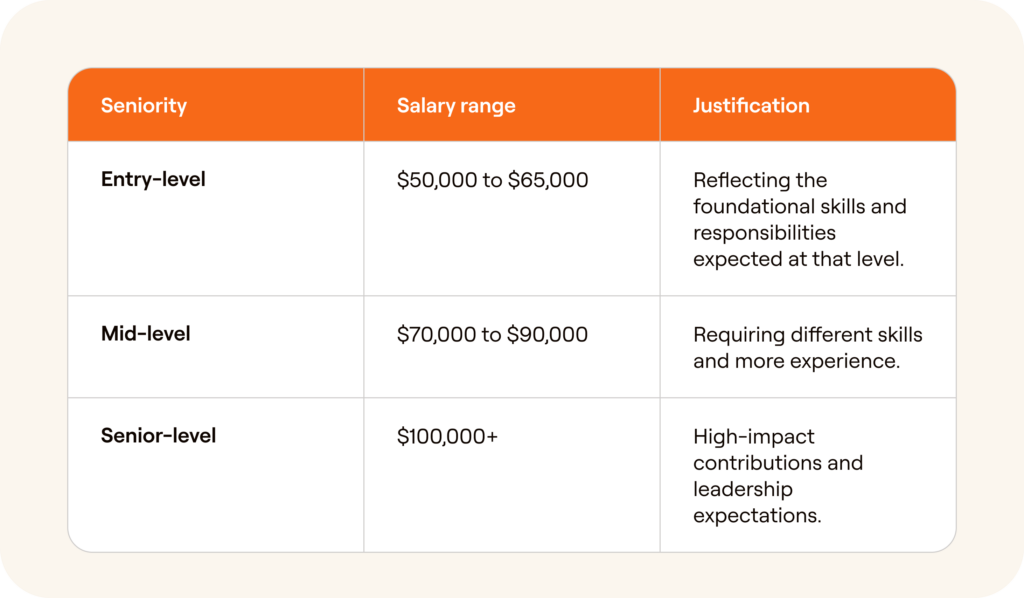Click the word 'responsibilities' in Entry-level row
The image size is (1024, 598).
tap(764, 233)
